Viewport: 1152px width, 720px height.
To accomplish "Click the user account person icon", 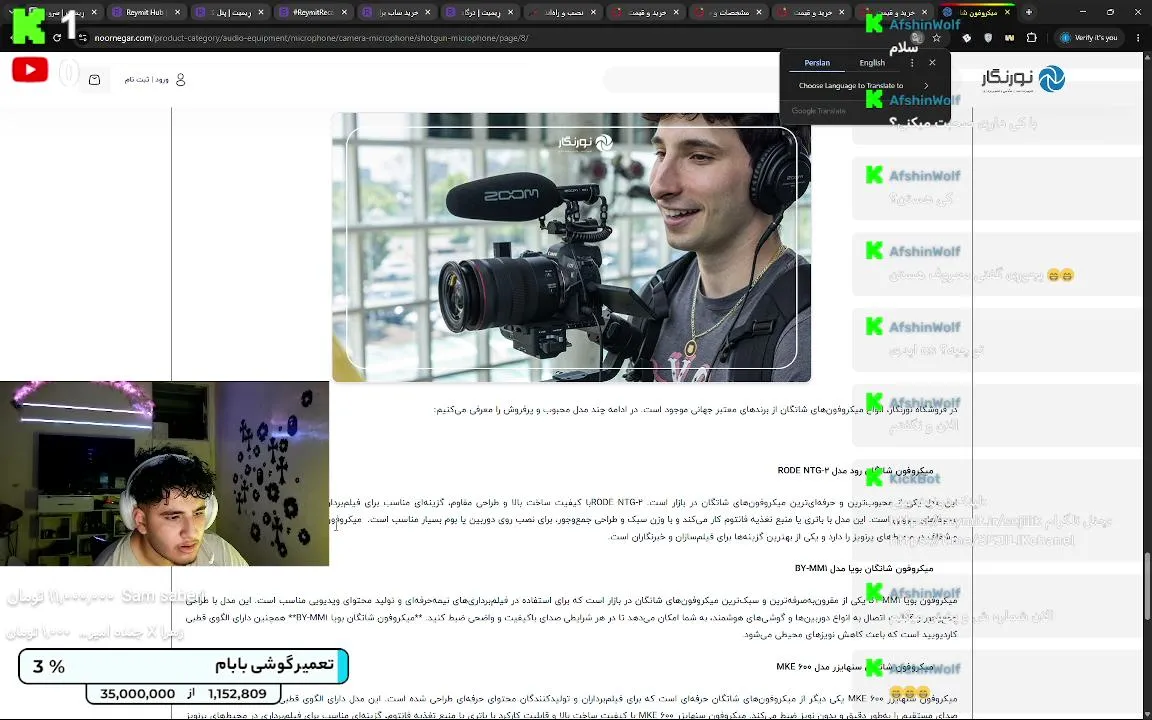I will 181,79.
